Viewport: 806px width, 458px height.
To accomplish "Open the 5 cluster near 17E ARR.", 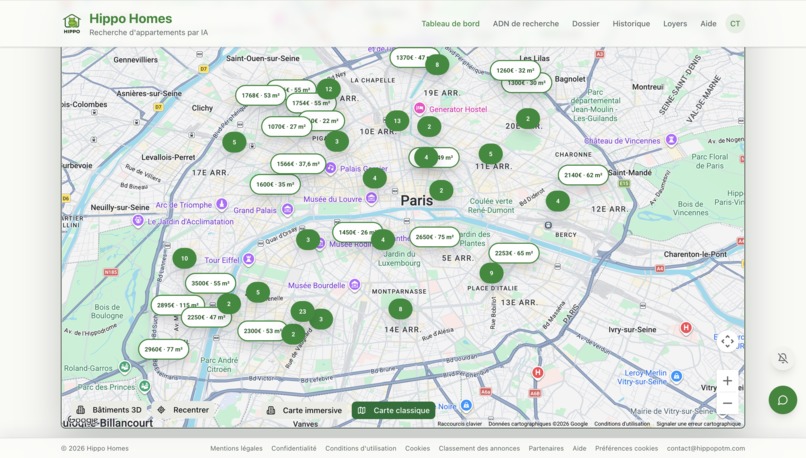I will (234, 142).
